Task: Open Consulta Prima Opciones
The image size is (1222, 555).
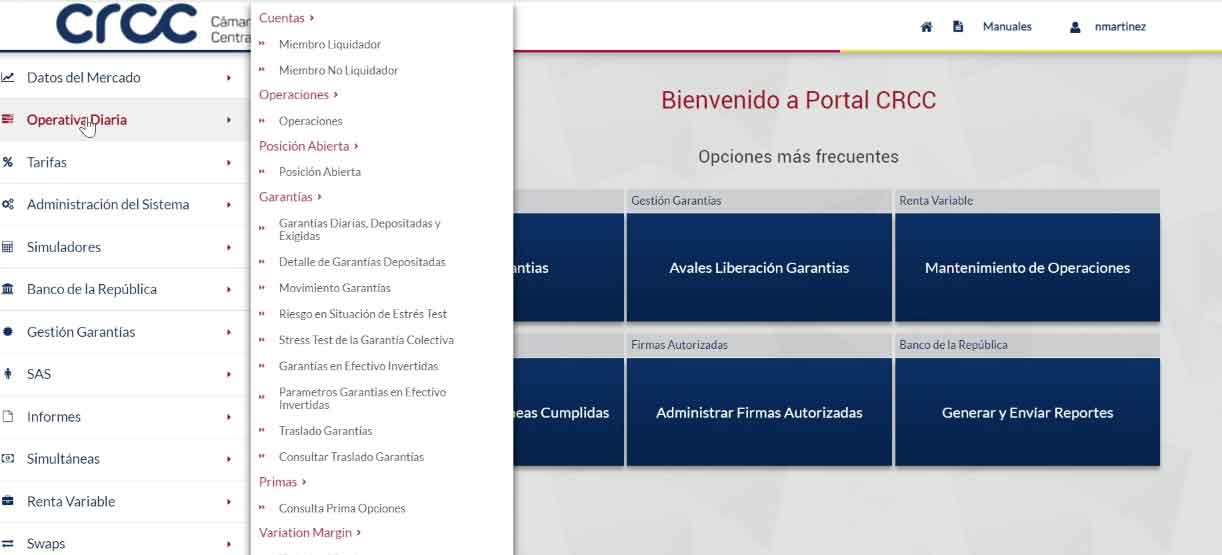Action: [x=342, y=508]
